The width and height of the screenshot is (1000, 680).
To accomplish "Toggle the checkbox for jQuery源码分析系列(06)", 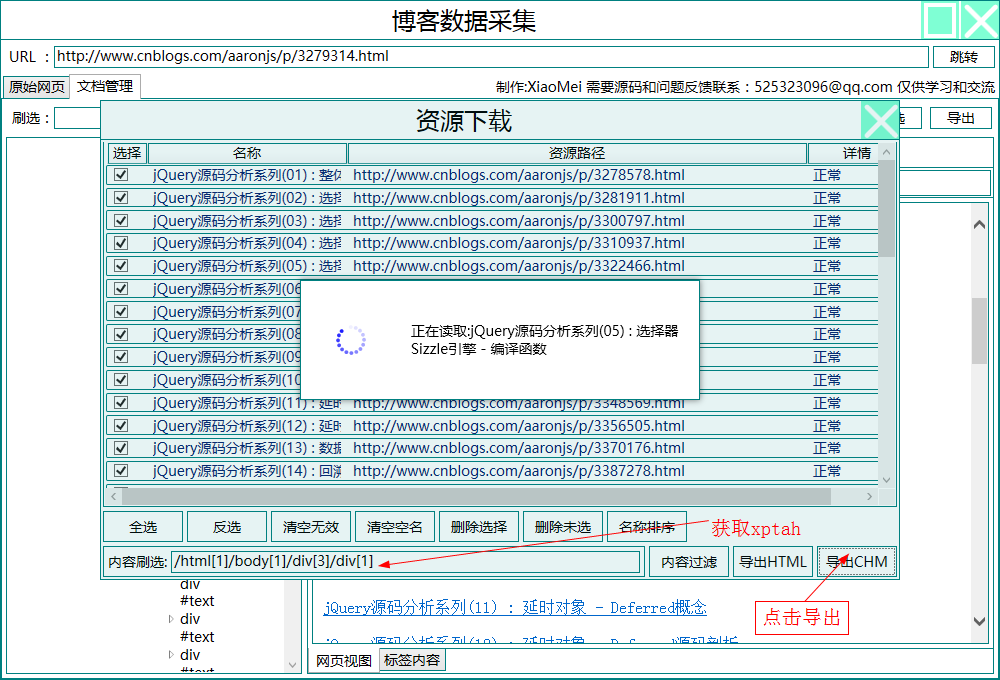I will [x=121, y=289].
